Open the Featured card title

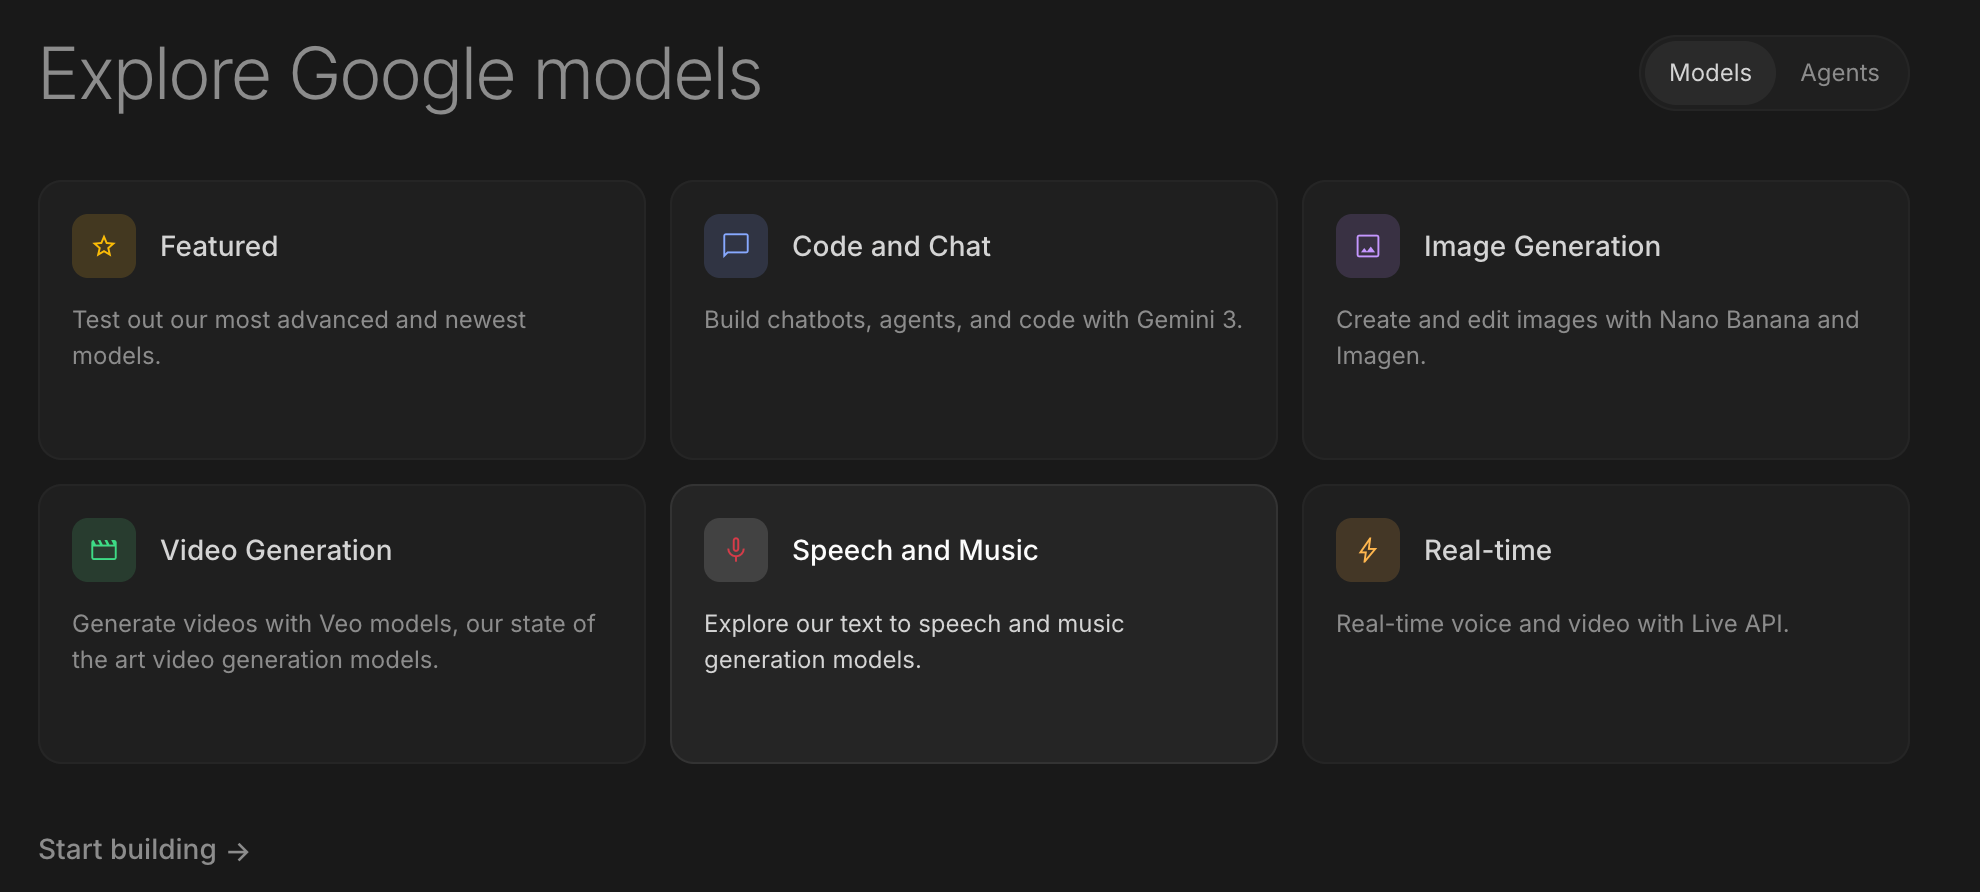coord(219,246)
